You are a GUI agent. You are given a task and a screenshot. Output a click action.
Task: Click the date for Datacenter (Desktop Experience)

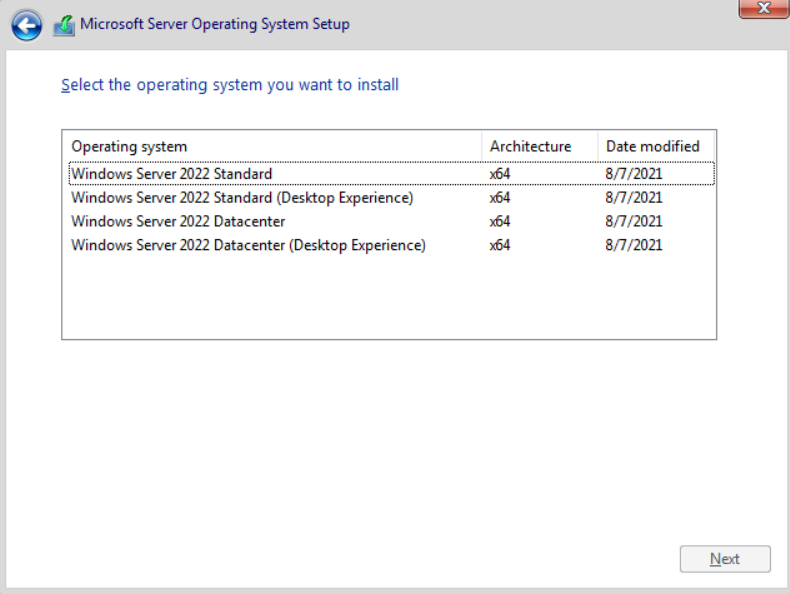634,245
